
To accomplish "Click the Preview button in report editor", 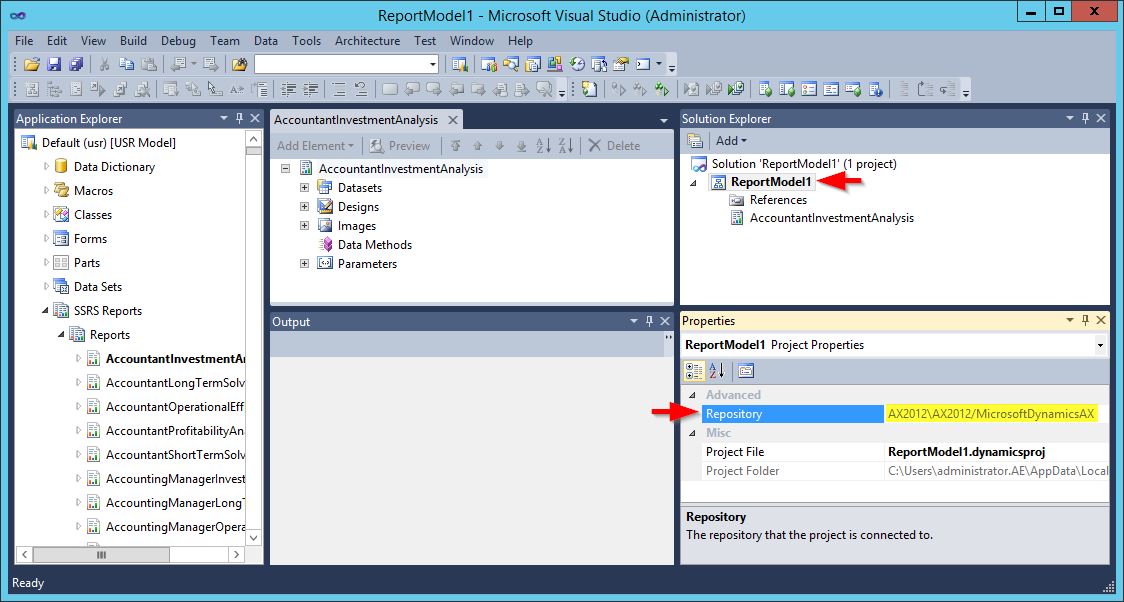I will point(400,145).
